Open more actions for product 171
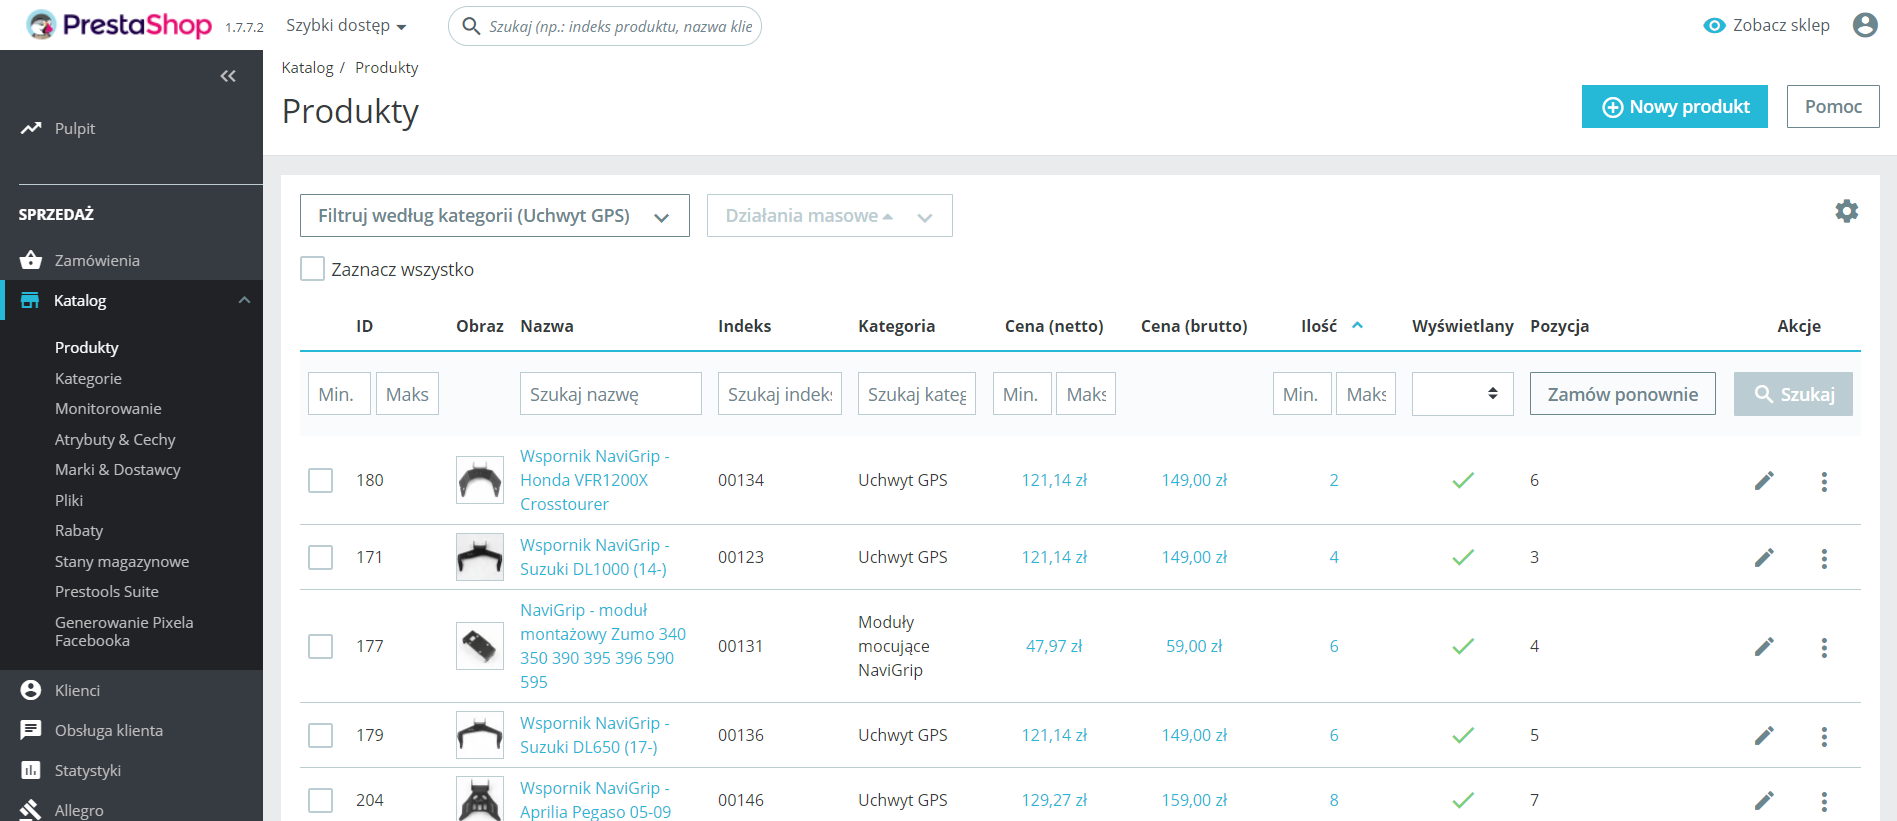1897x821 pixels. tap(1824, 558)
